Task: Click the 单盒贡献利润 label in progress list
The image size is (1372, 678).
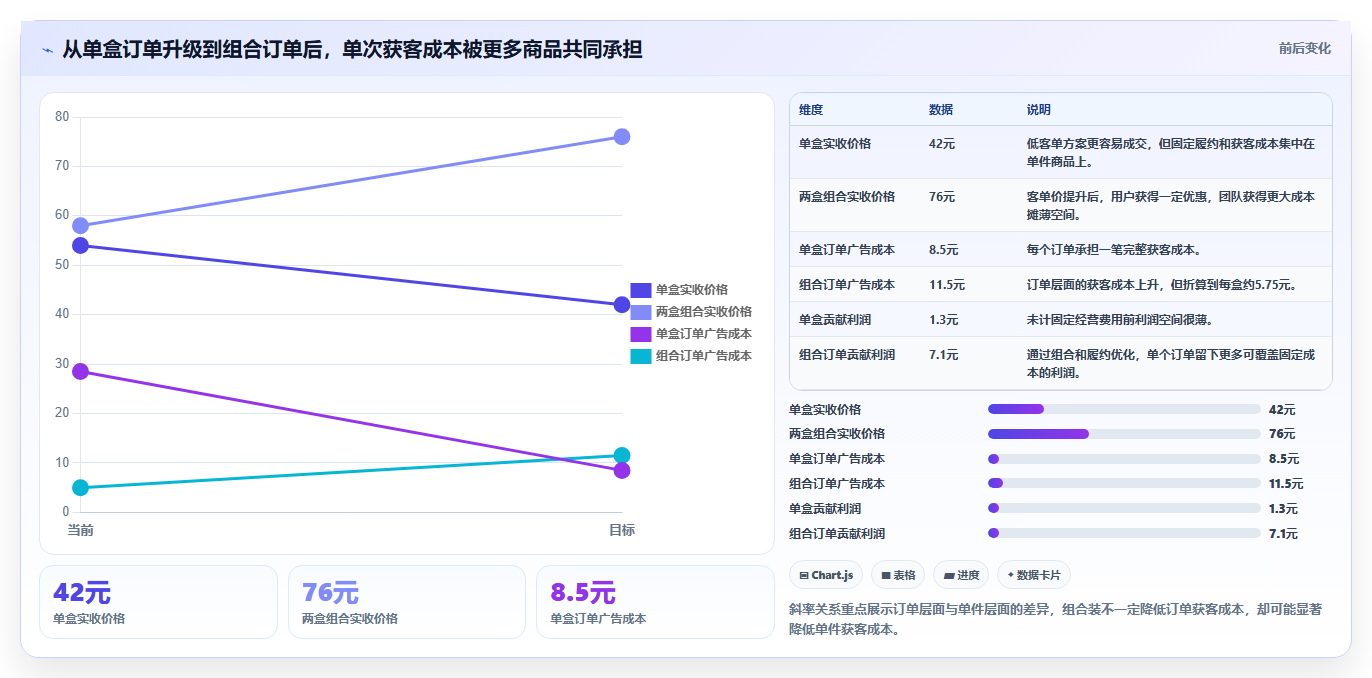Action: pyautogui.click(x=825, y=509)
